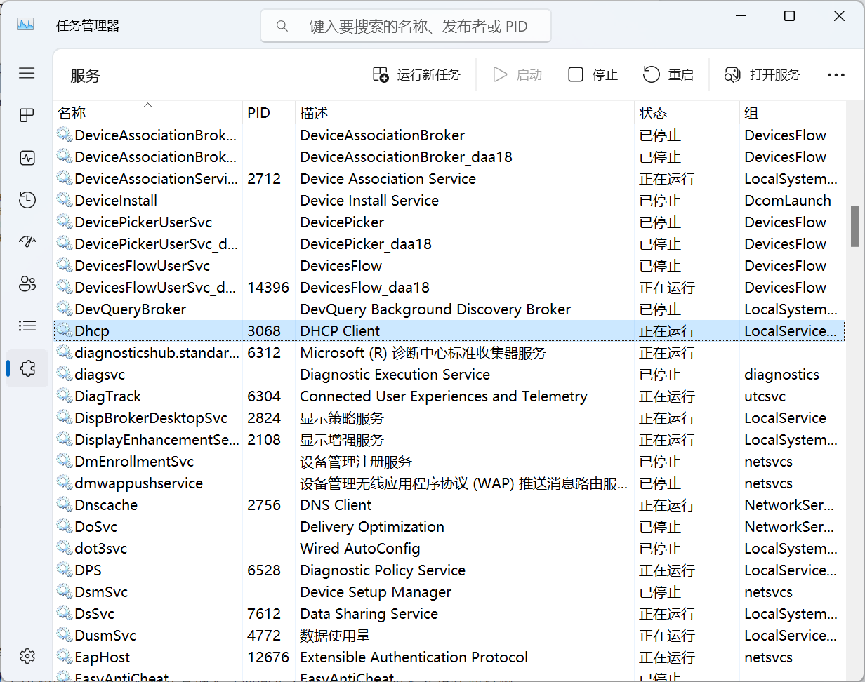Toggle sort order on 名称 column

click(71, 112)
